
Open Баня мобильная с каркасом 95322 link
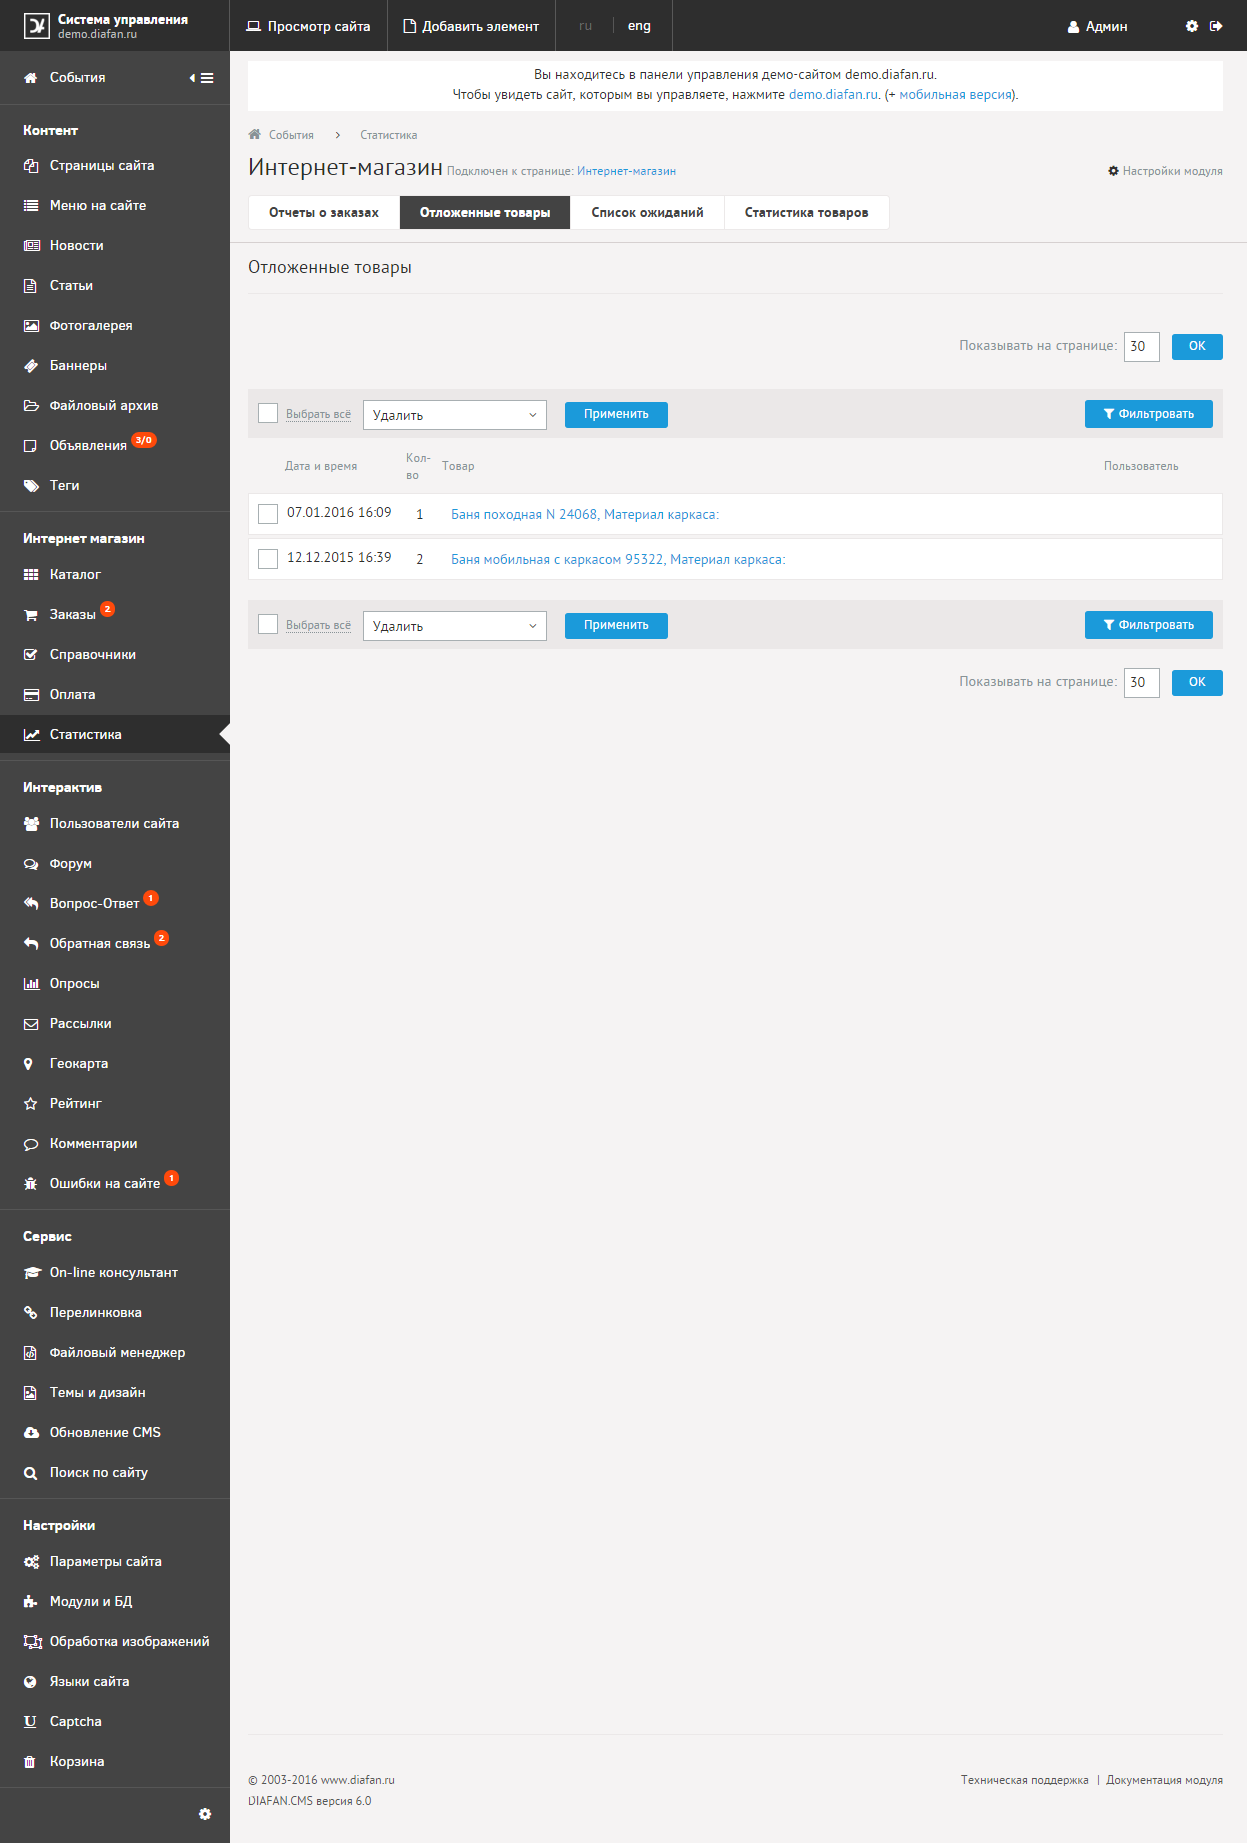(x=618, y=560)
